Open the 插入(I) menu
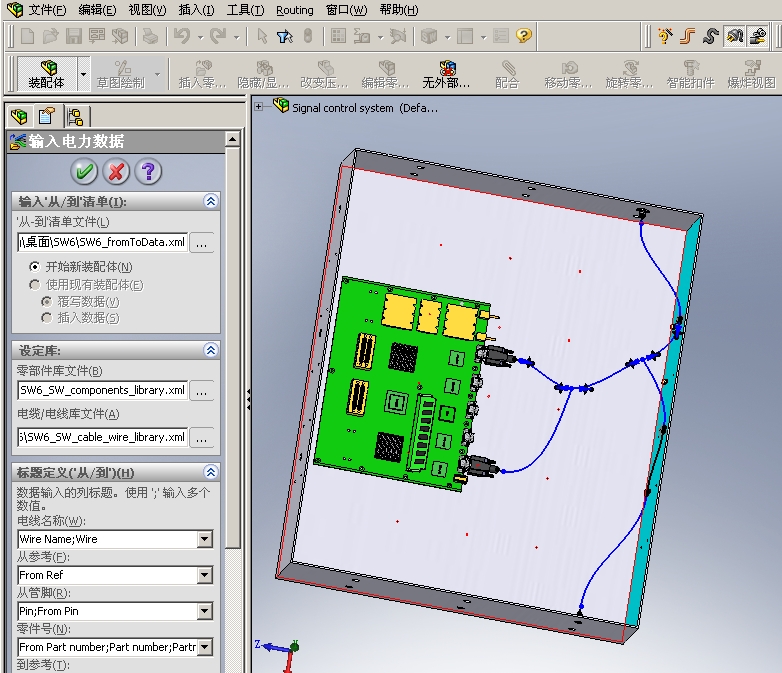 pyautogui.click(x=196, y=10)
